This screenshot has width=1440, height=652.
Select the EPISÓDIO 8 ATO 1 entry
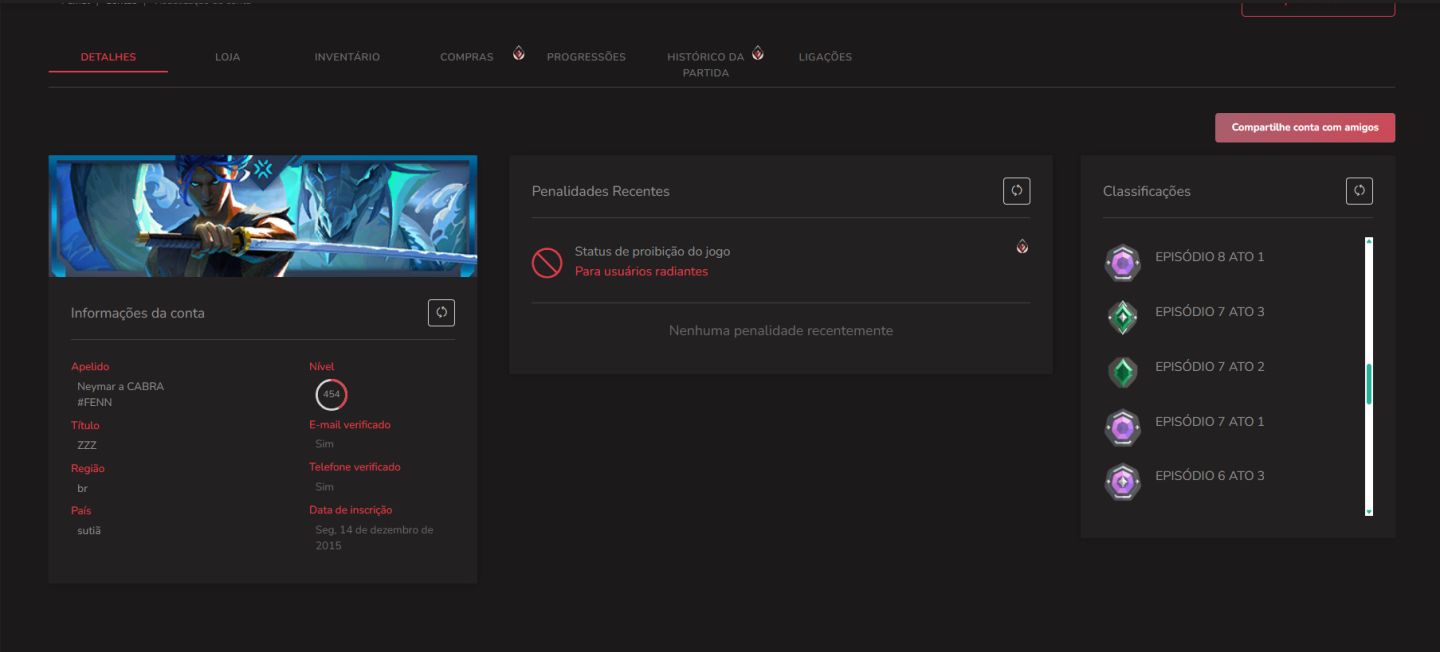(1210, 257)
